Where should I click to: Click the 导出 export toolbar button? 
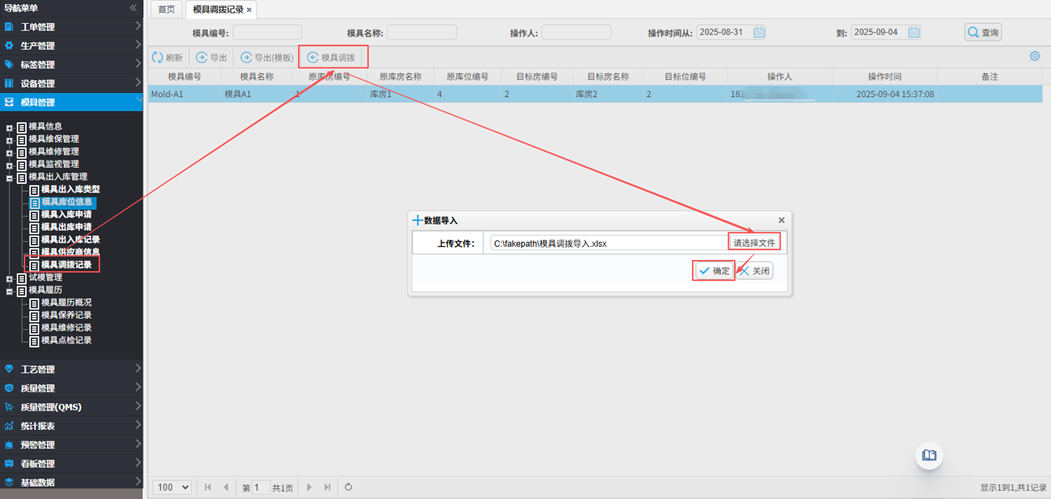212,58
